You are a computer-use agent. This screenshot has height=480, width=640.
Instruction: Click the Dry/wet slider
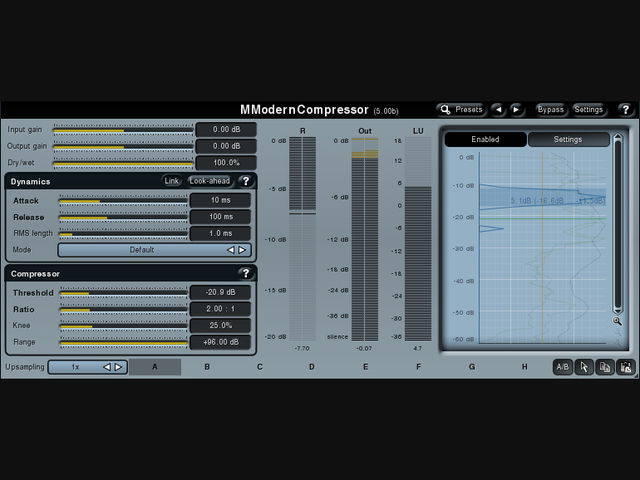pos(123,163)
